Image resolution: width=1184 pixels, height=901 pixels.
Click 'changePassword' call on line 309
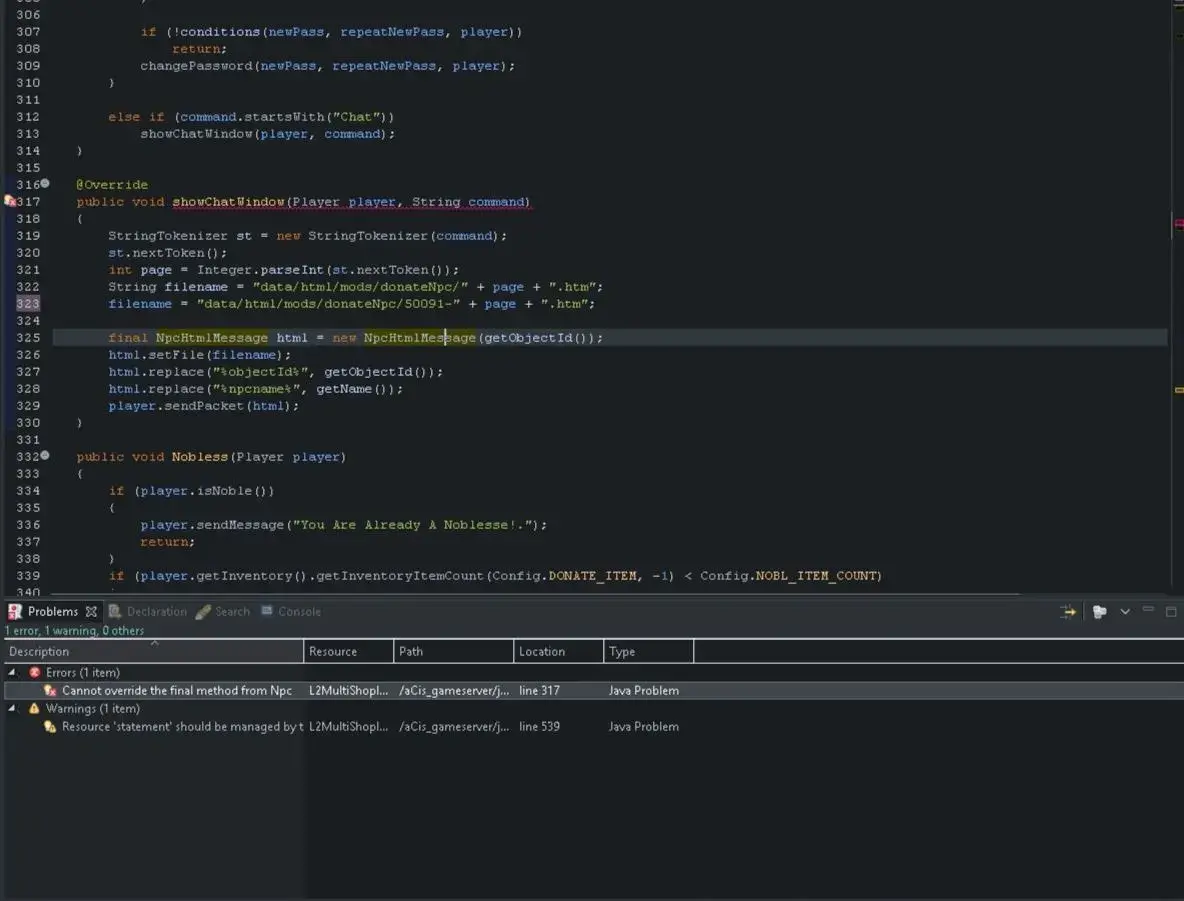coord(196,66)
